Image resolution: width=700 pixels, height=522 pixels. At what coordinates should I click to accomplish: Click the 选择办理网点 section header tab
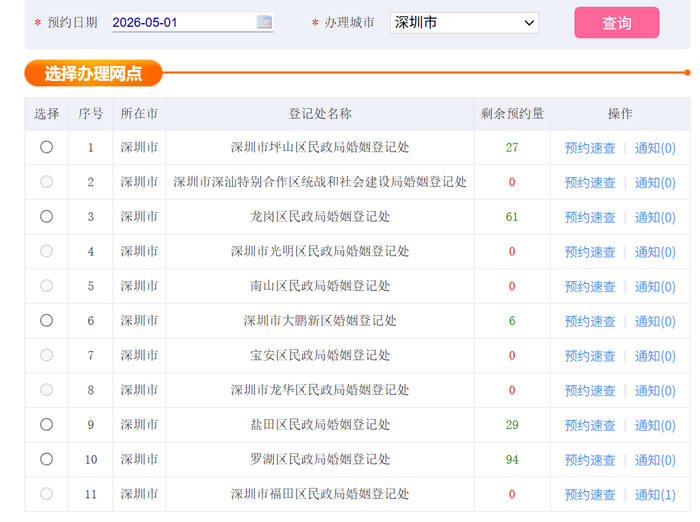93,73
